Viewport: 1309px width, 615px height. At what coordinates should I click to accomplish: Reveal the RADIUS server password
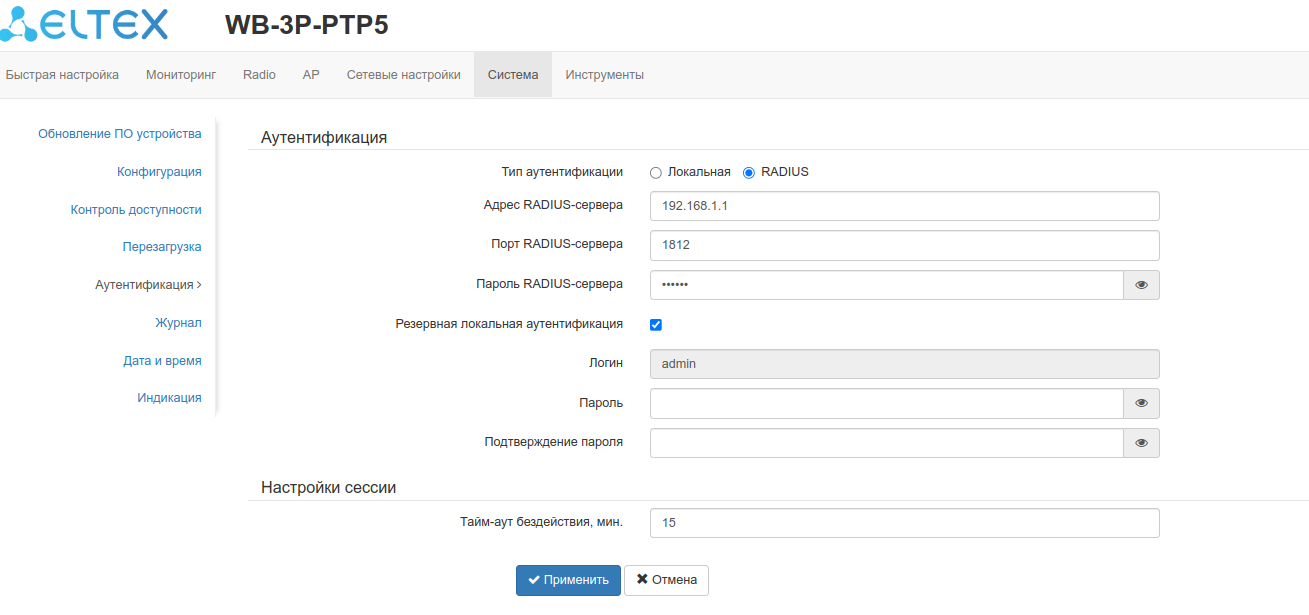click(1141, 285)
